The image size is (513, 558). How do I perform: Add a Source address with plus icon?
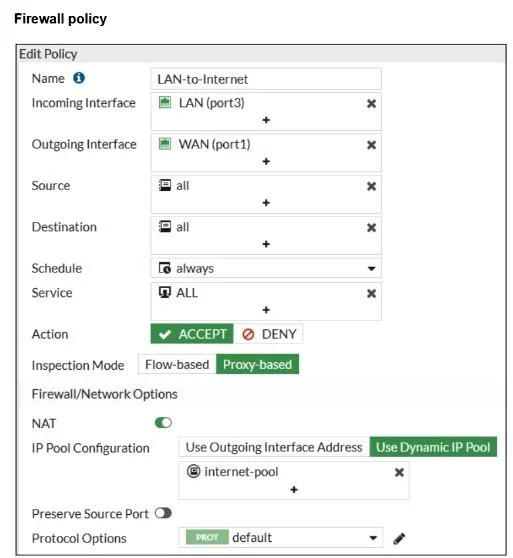pyautogui.click(x=266, y=202)
